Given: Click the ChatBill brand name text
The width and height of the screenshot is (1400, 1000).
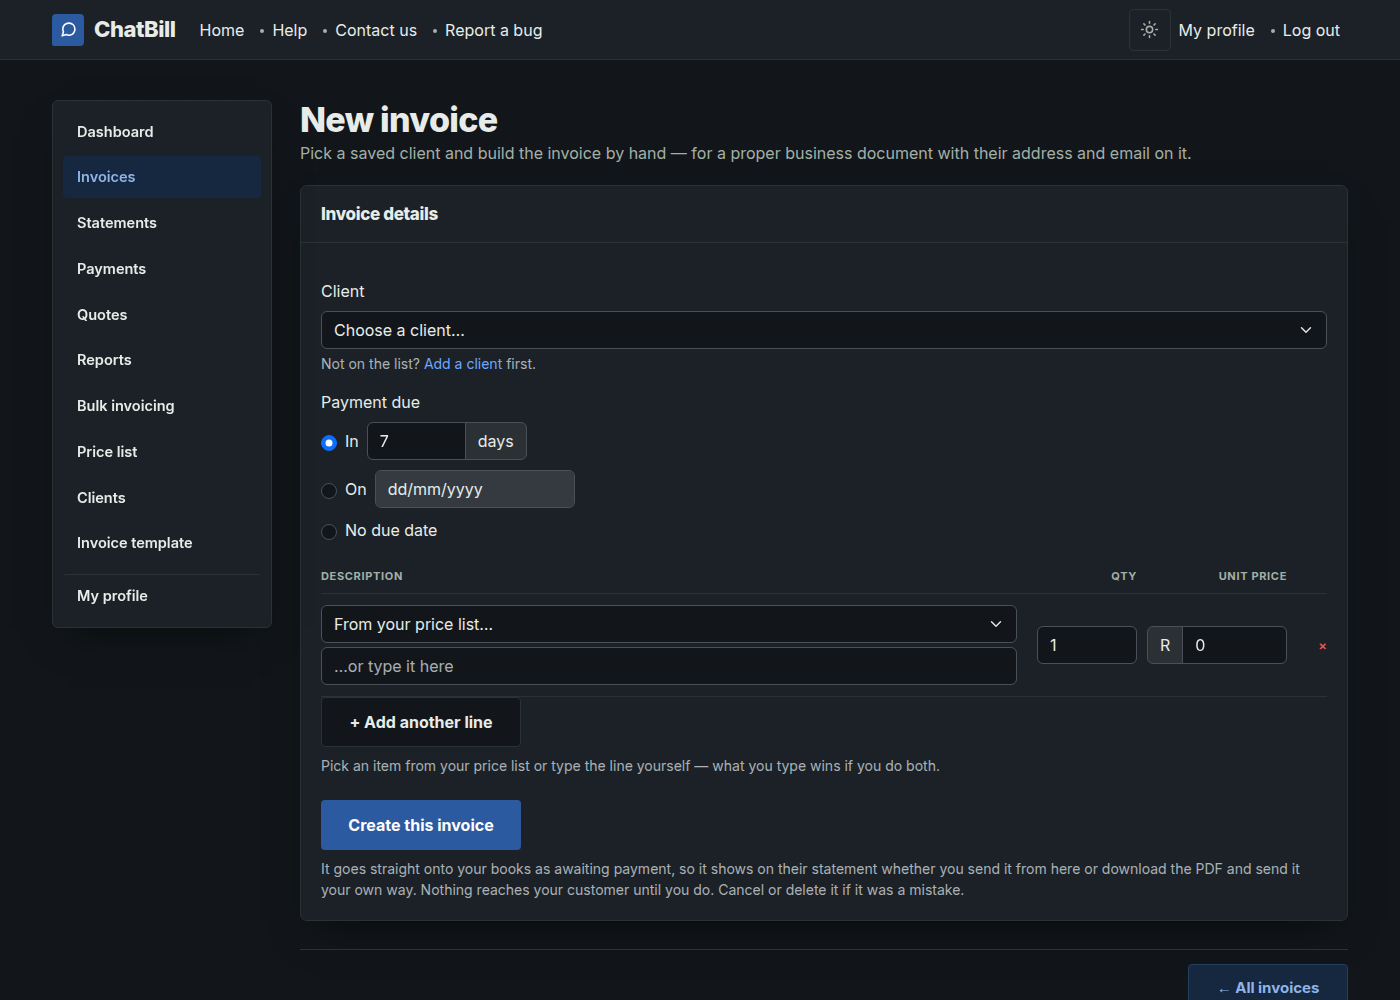Looking at the screenshot, I should 135,30.
